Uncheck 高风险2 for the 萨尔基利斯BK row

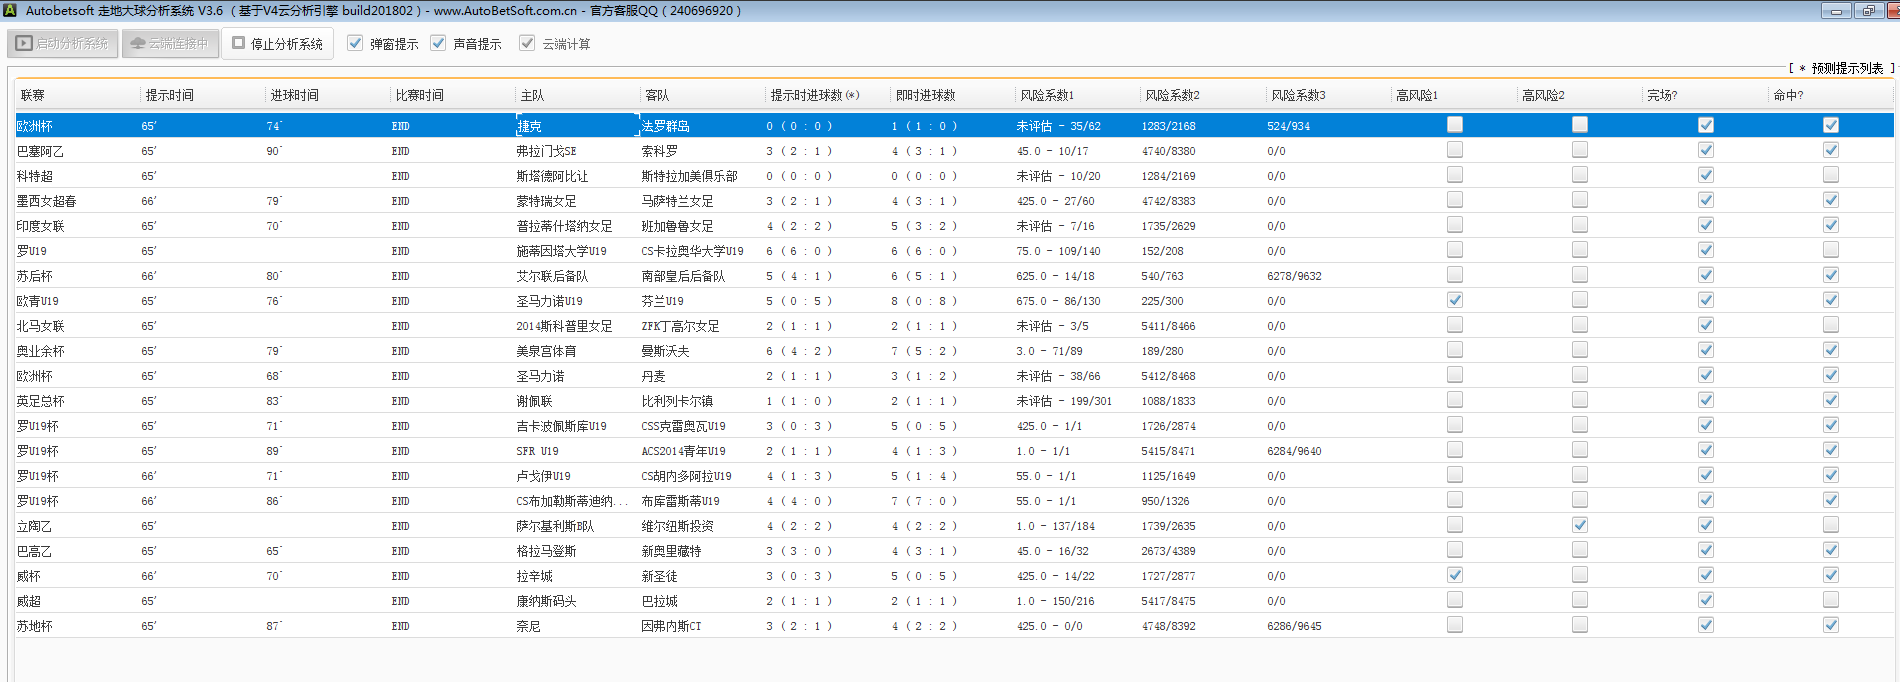[1580, 525]
